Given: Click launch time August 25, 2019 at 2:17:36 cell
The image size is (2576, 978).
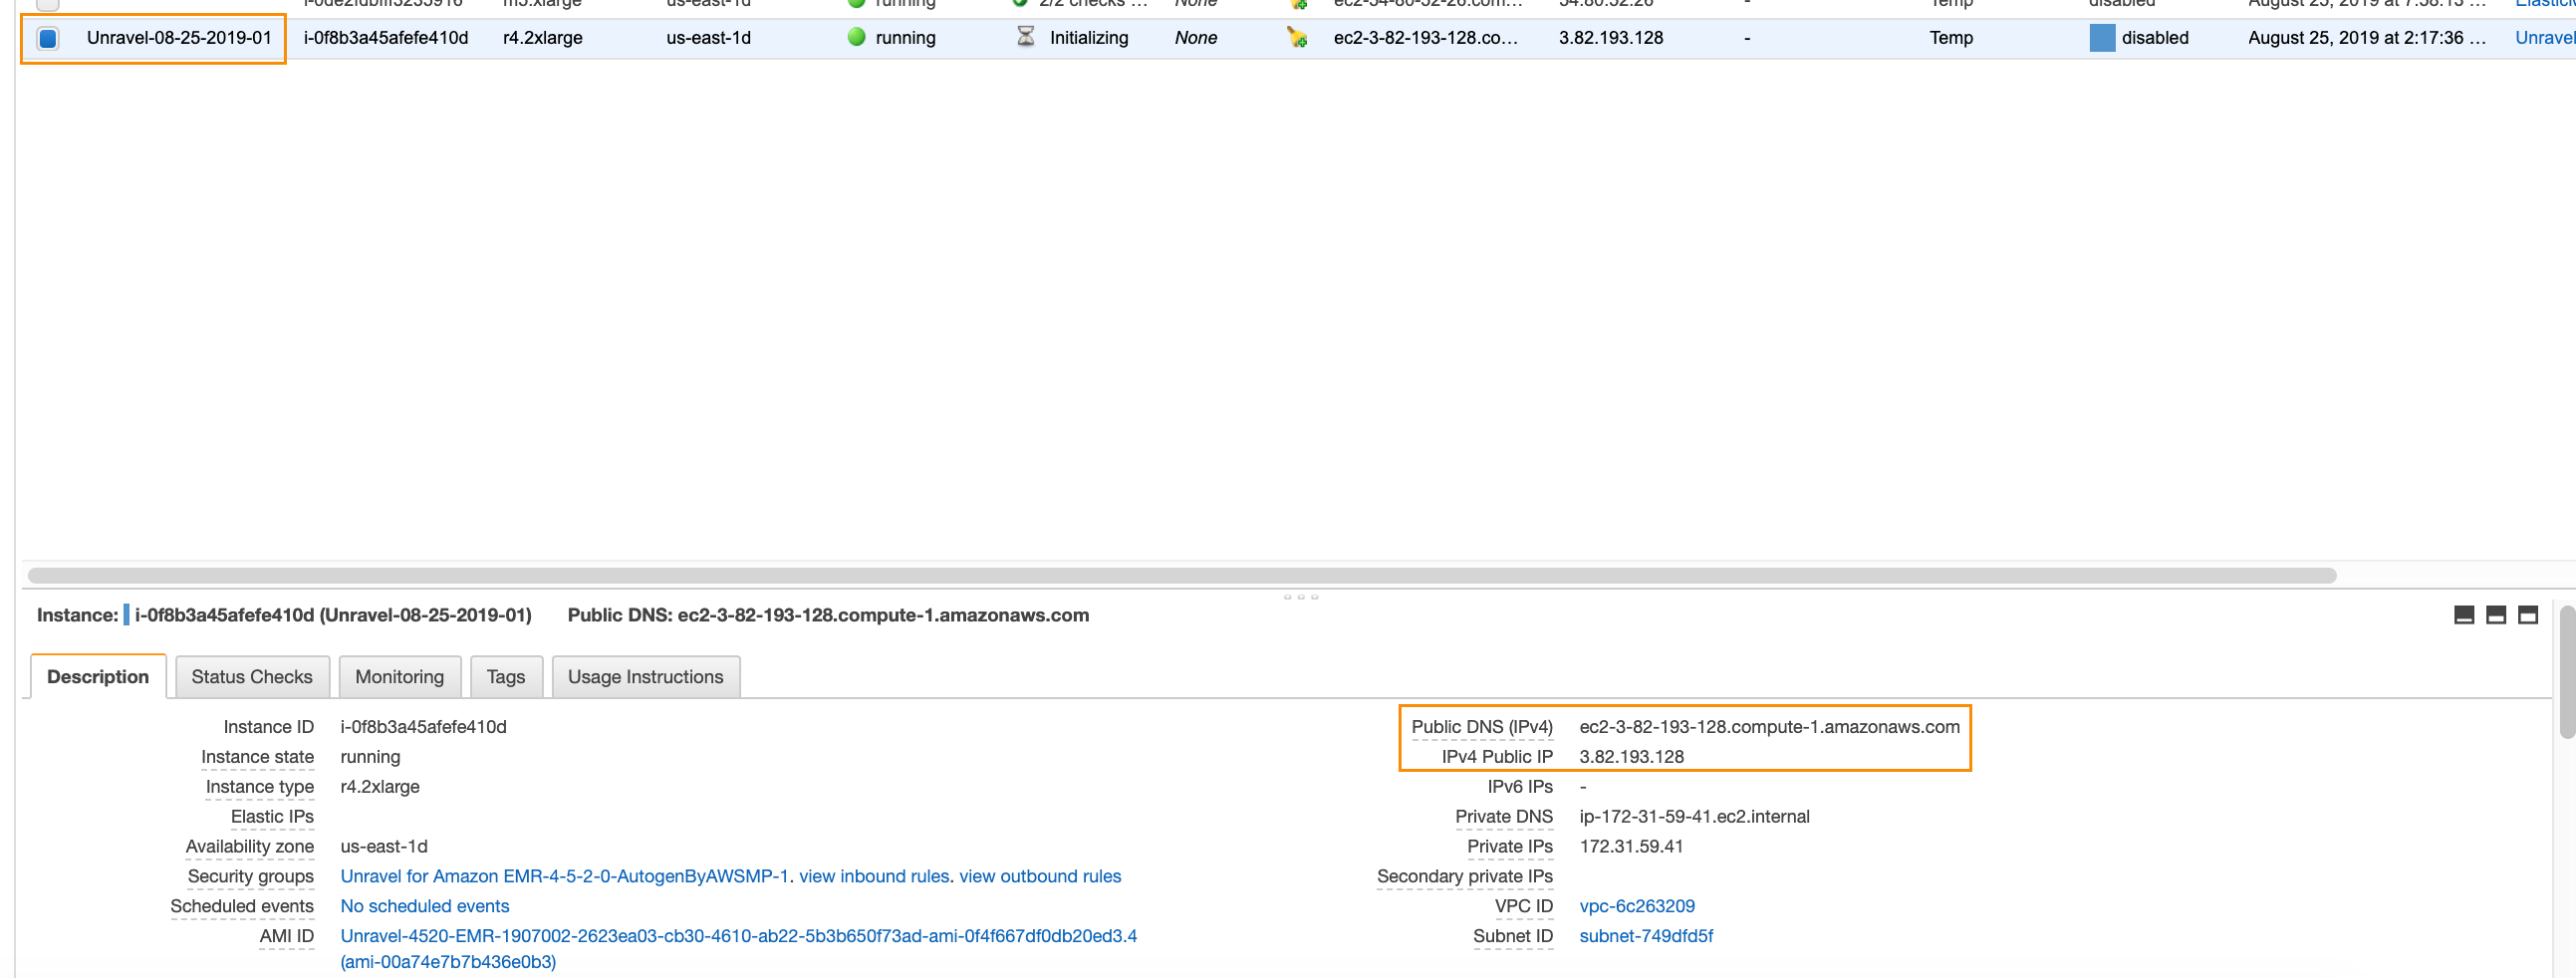Looking at the screenshot, I should pyautogui.click(x=2367, y=38).
